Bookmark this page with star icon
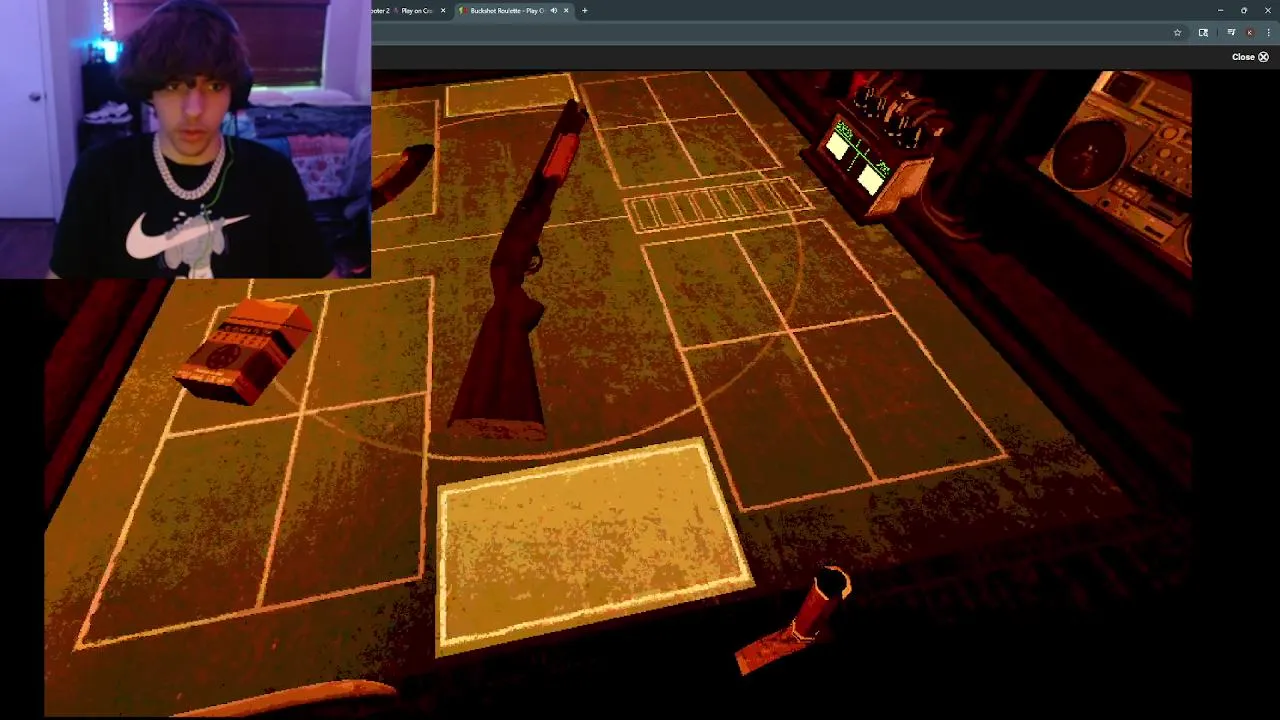 point(1177,33)
